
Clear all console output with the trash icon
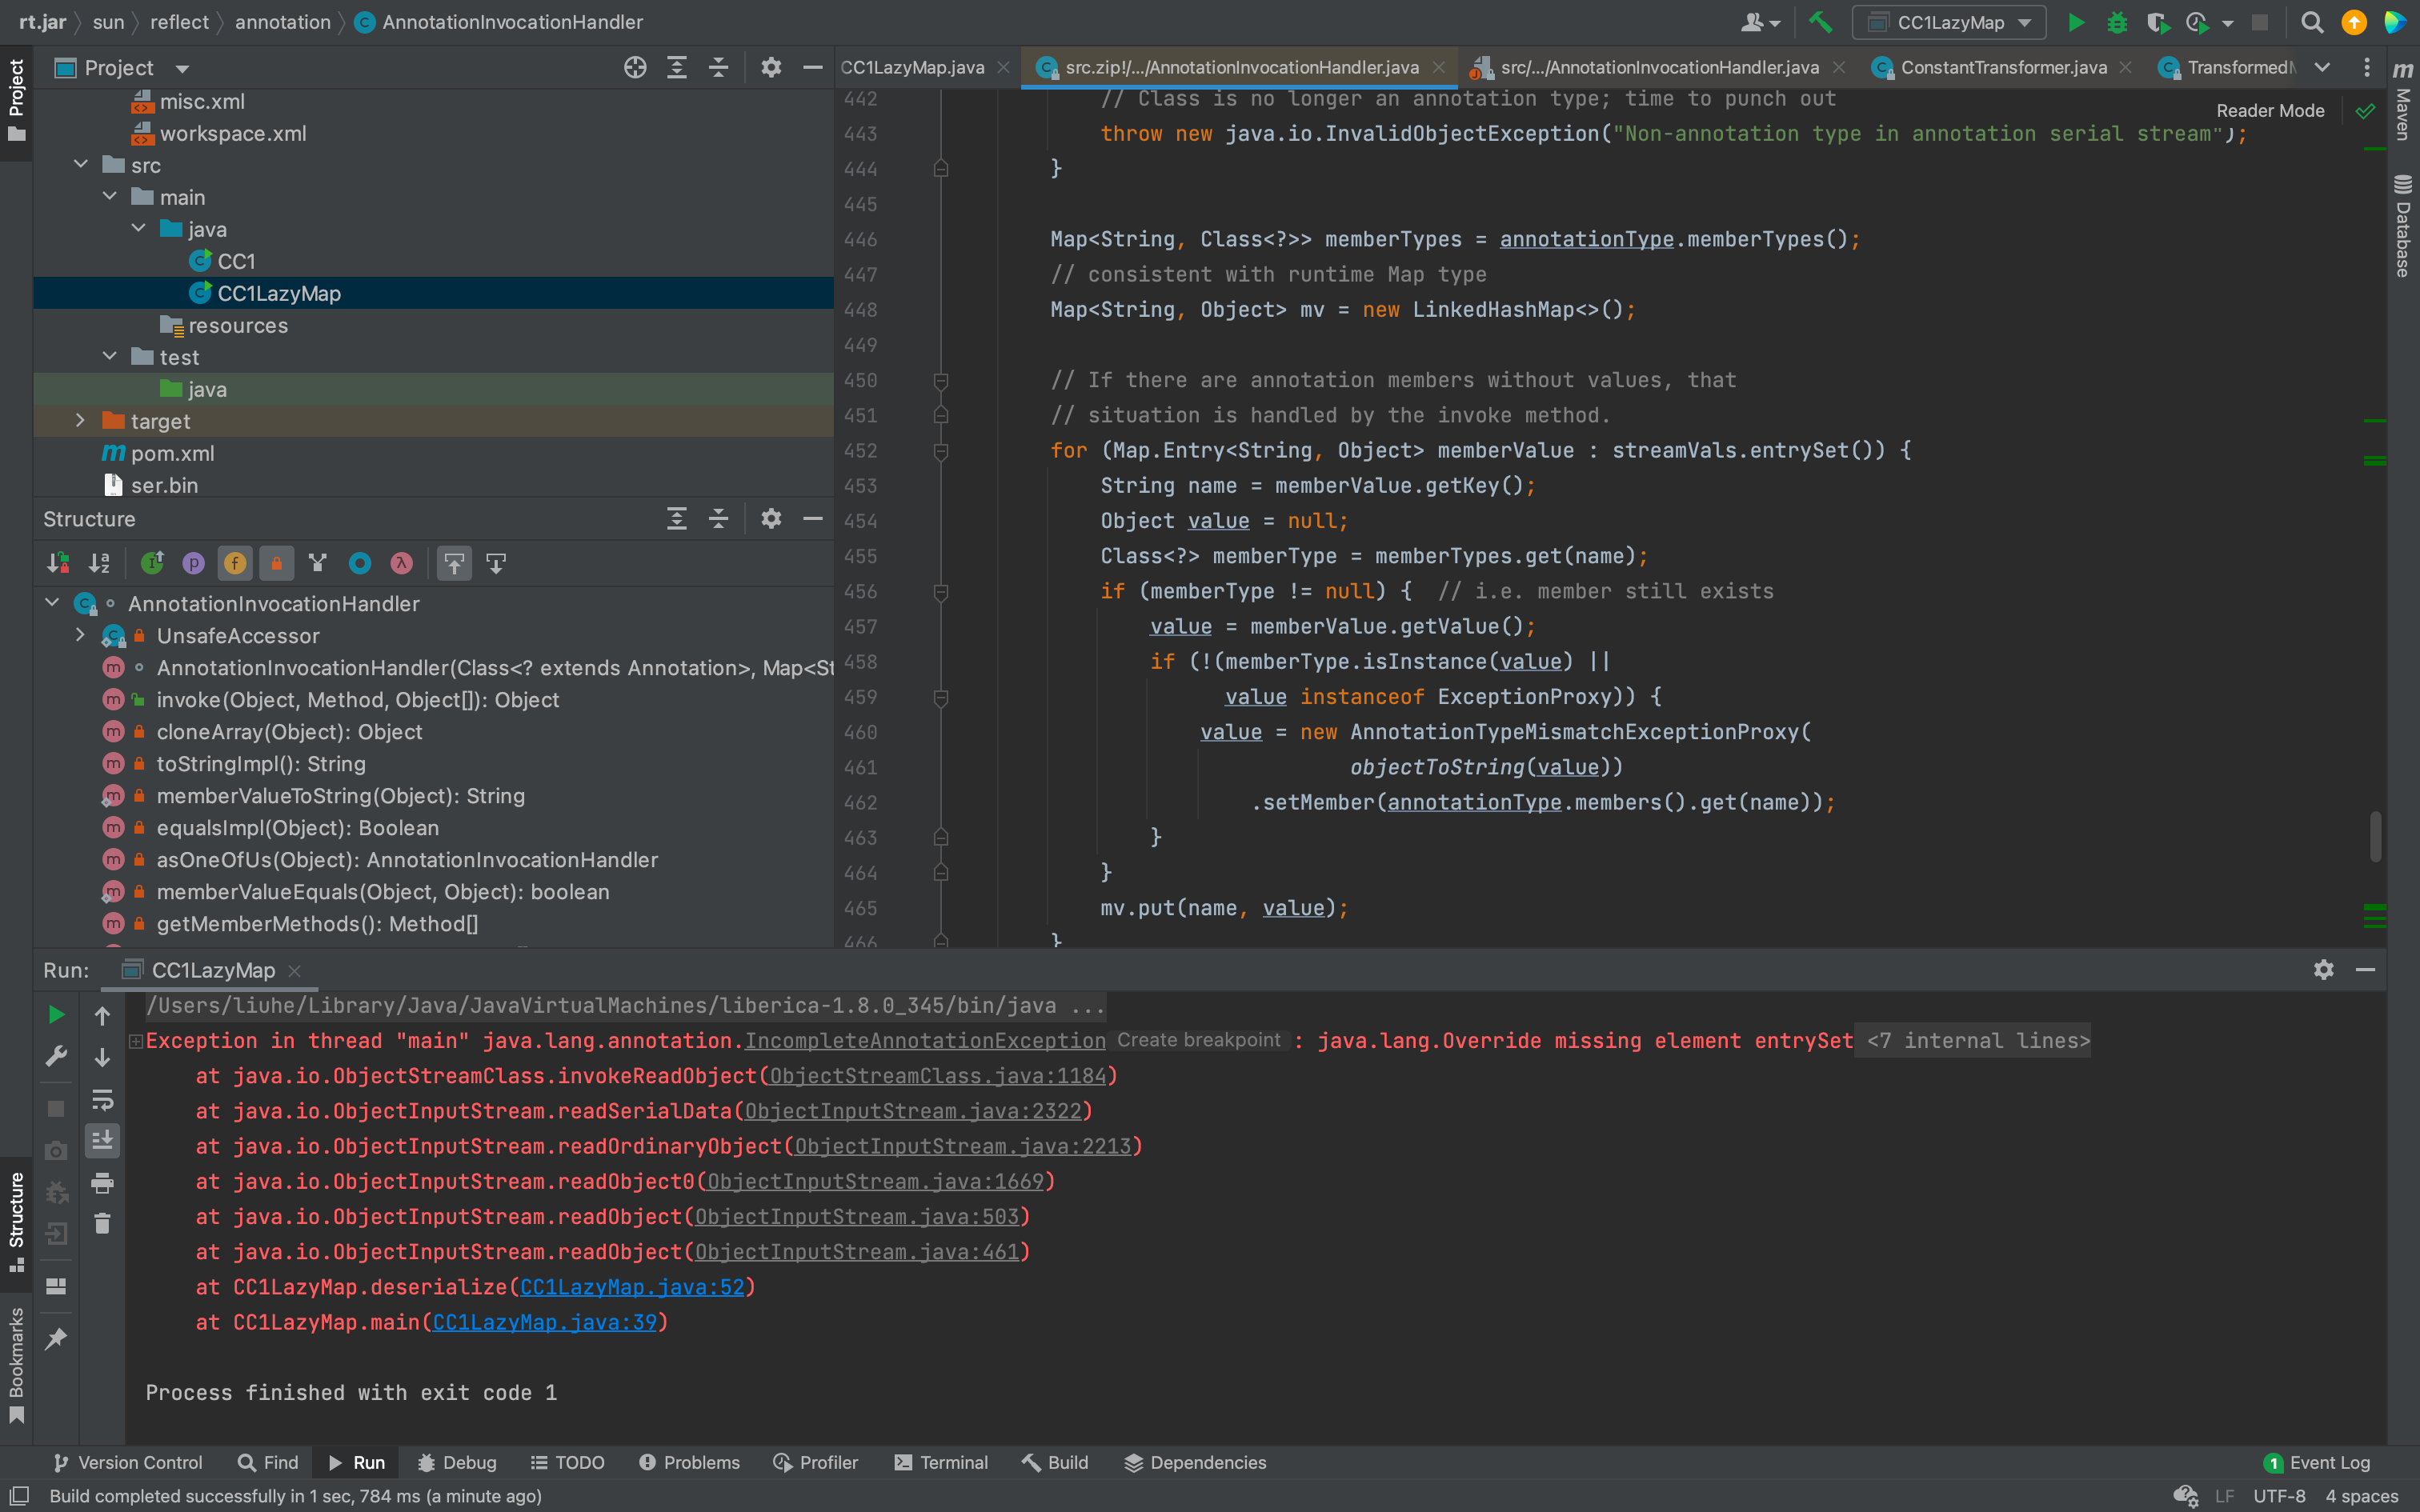(x=102, y=1224)
